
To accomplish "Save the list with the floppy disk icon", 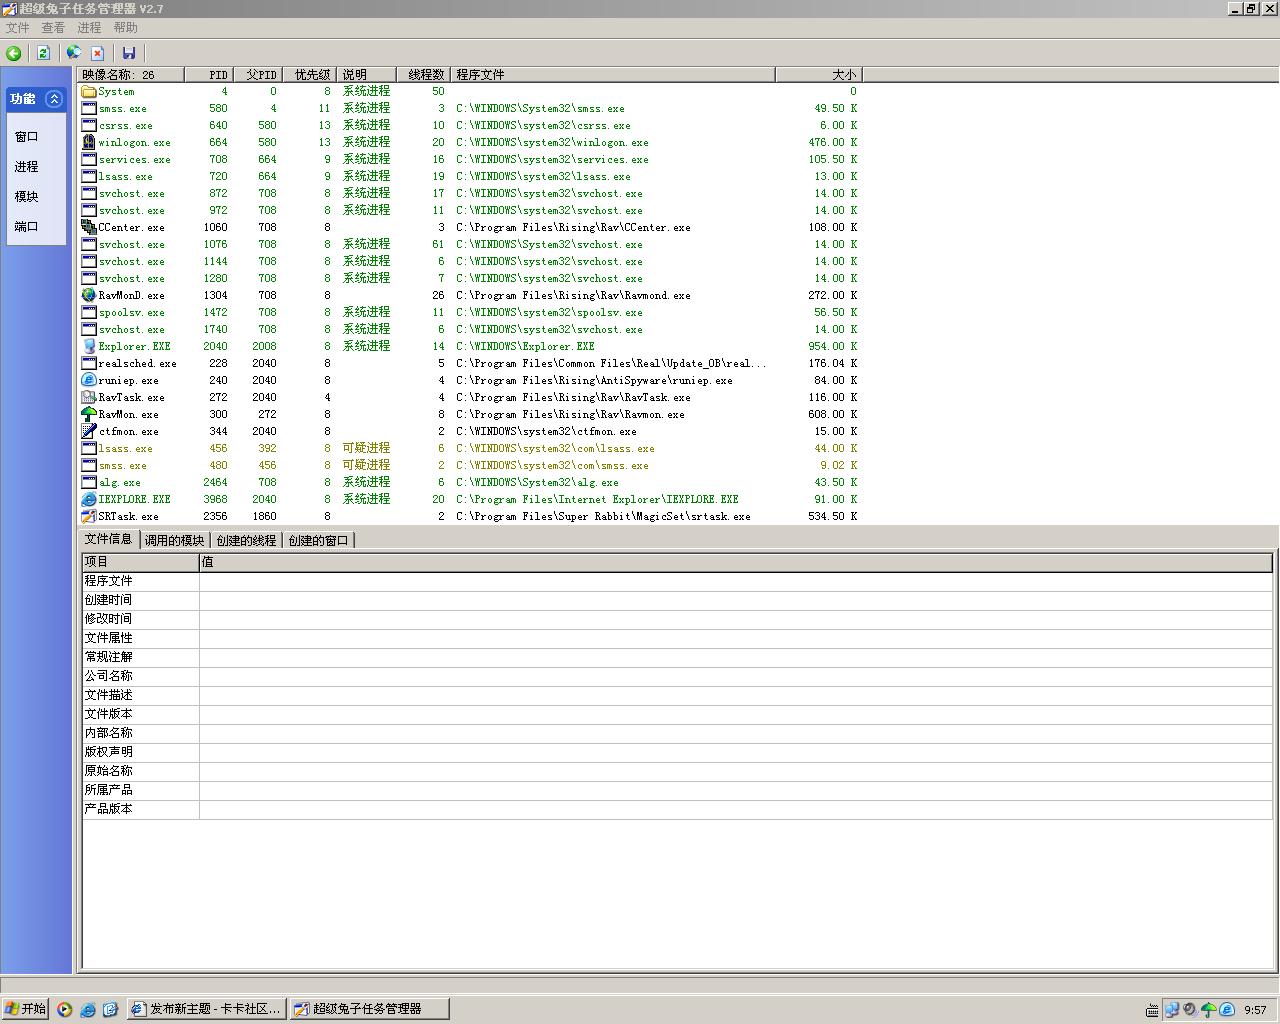I will click(x=128, y=53).
